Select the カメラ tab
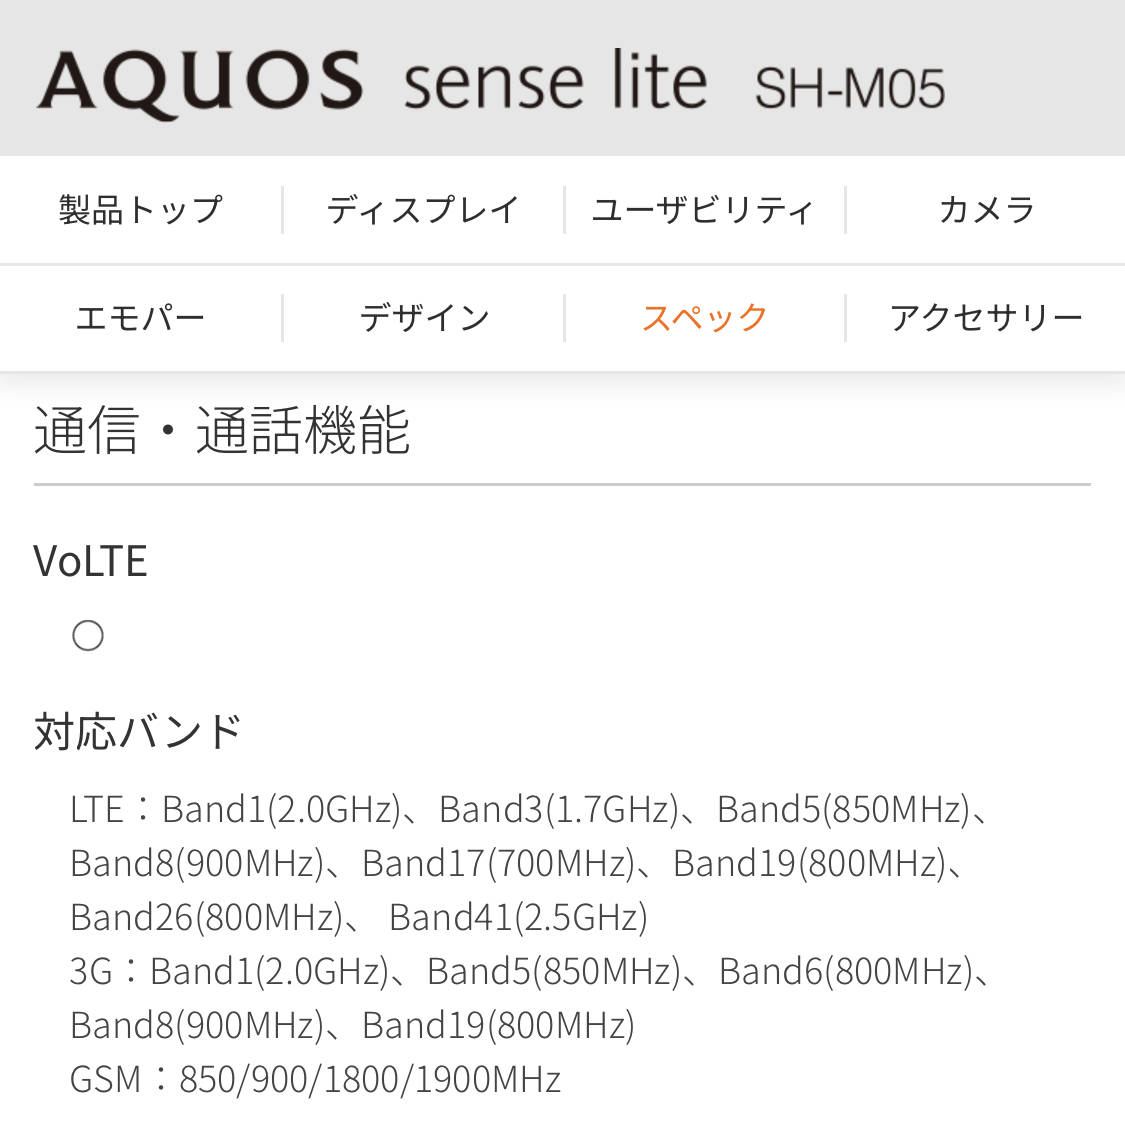The width and height of the screenshot is (1125, 1140). tap(986, 210)
